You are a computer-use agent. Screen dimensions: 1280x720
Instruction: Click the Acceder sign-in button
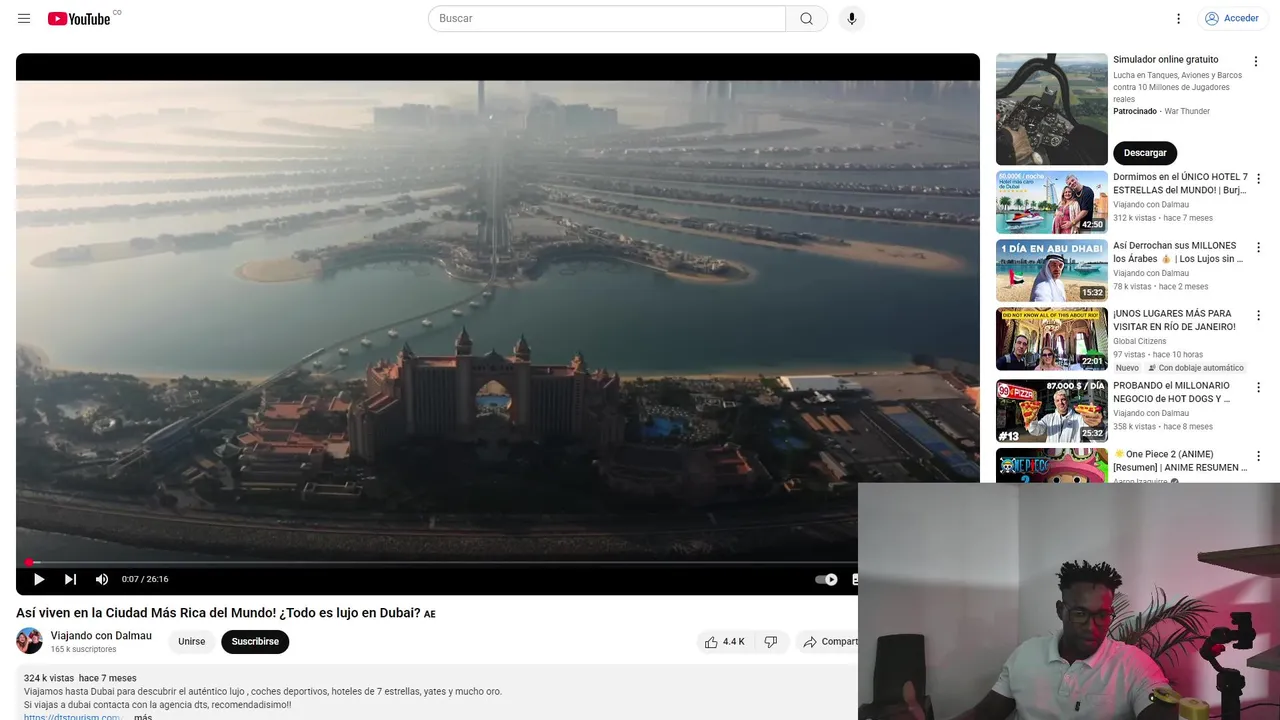1231,18
